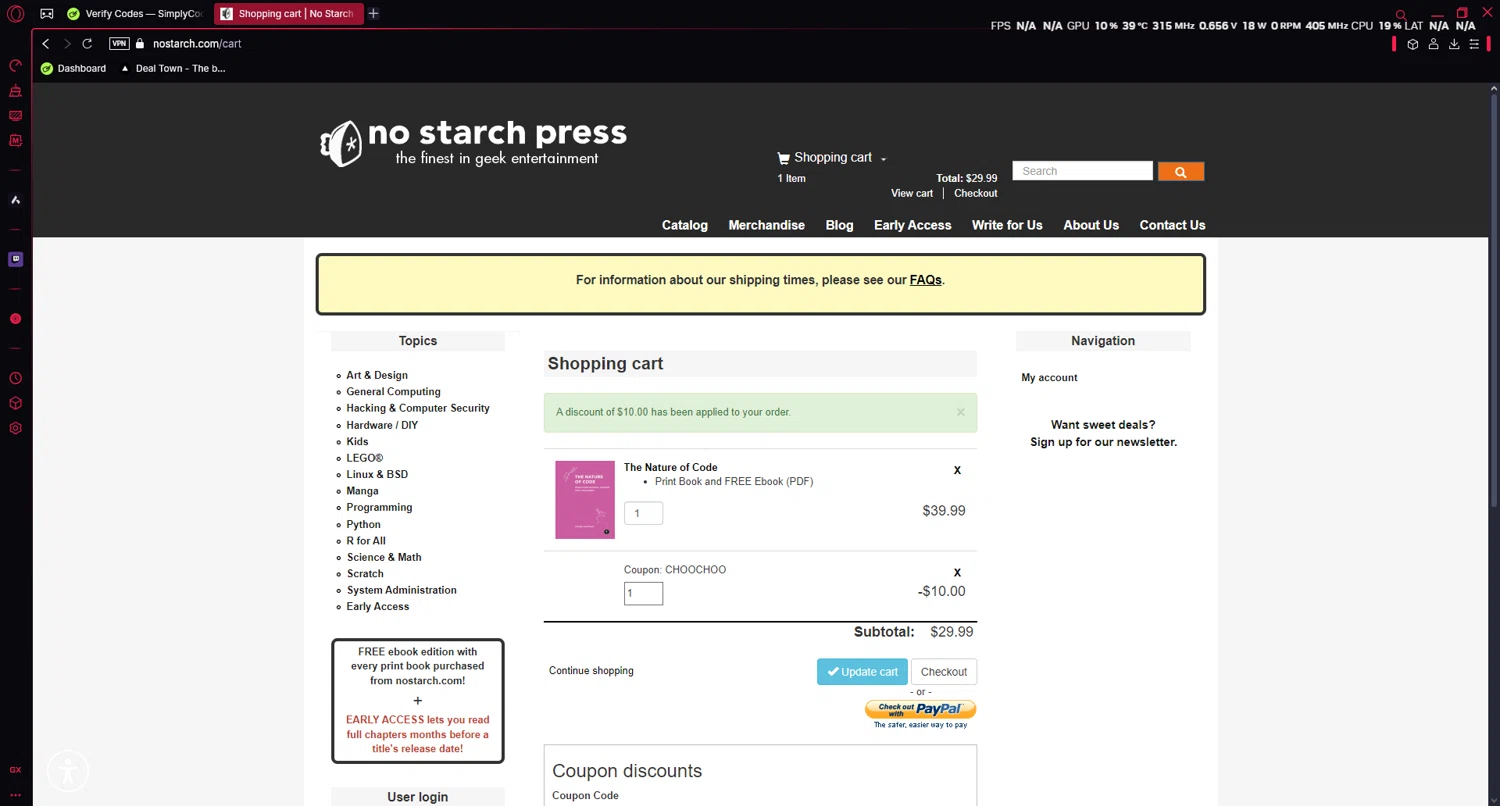Click Checkout link in page header
Viewport: 1500px width, 806px height.
tap(975, 193)
